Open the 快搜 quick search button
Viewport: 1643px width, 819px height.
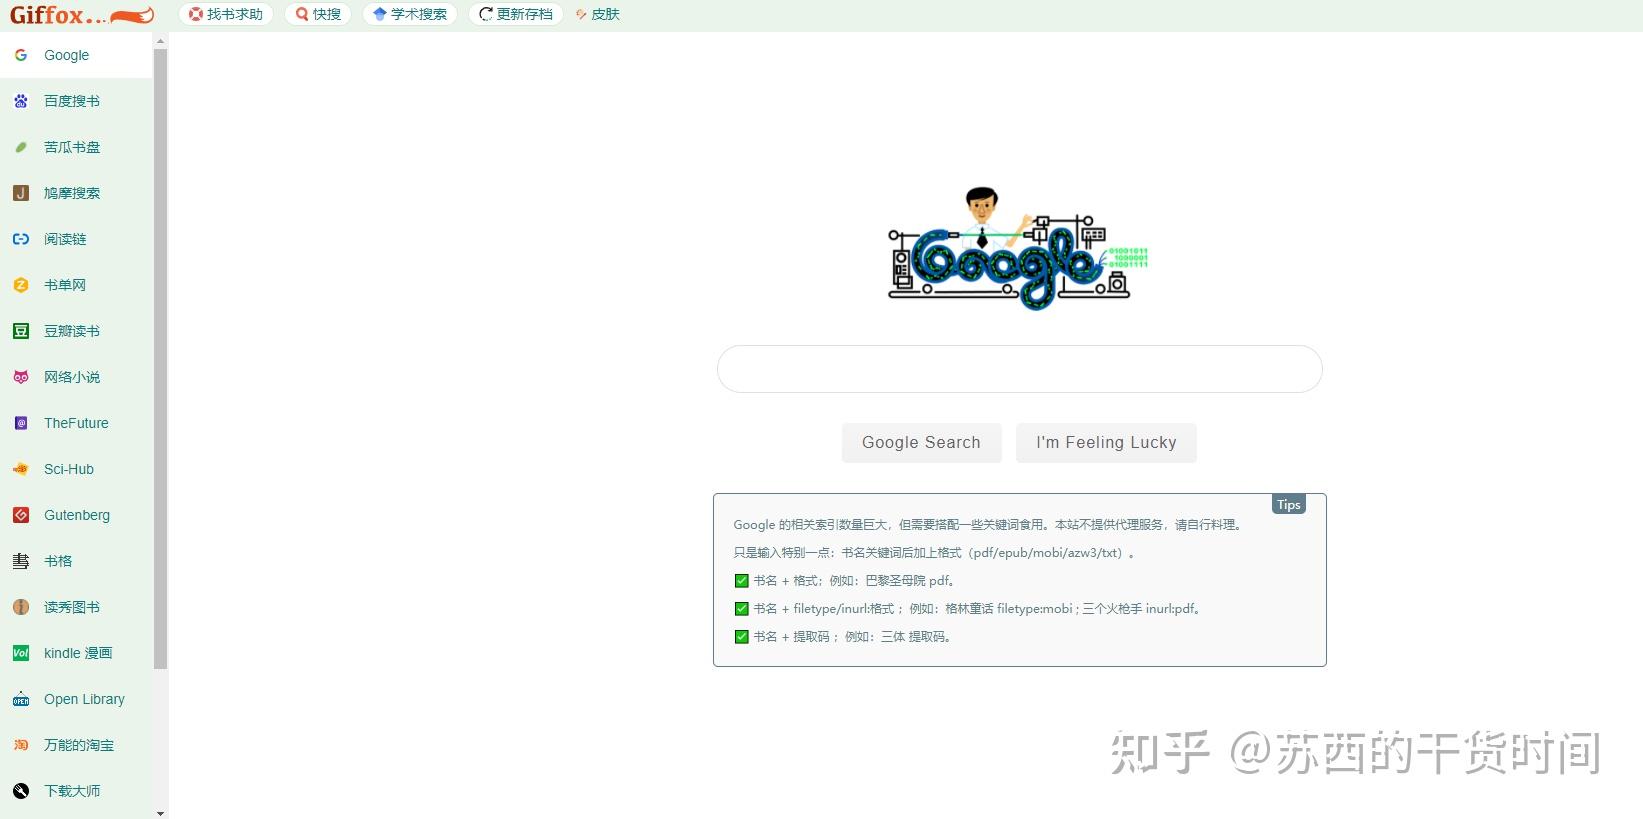pyautogui.click(x=318, y=14)
